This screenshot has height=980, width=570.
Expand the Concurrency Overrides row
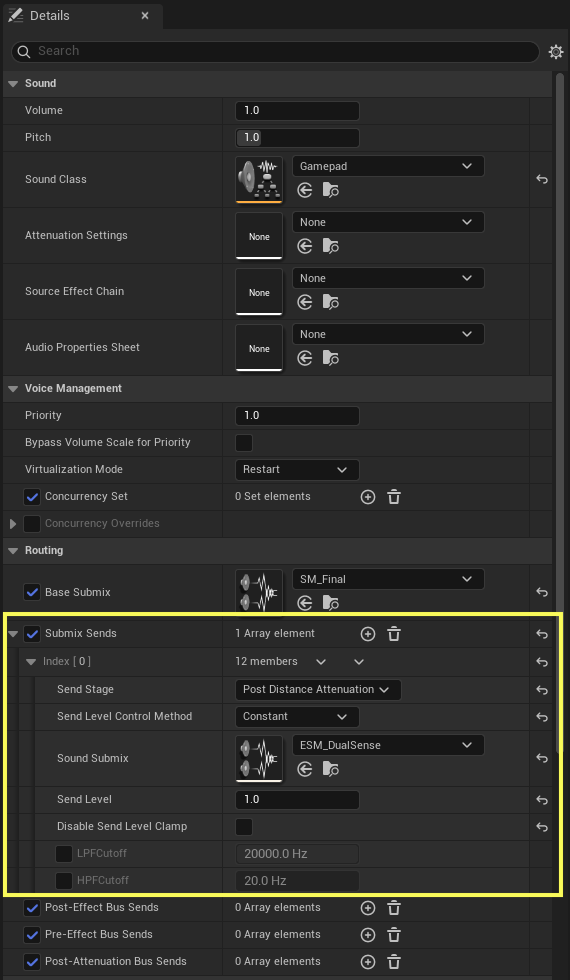pyautogui.click(x=13, y=524)
